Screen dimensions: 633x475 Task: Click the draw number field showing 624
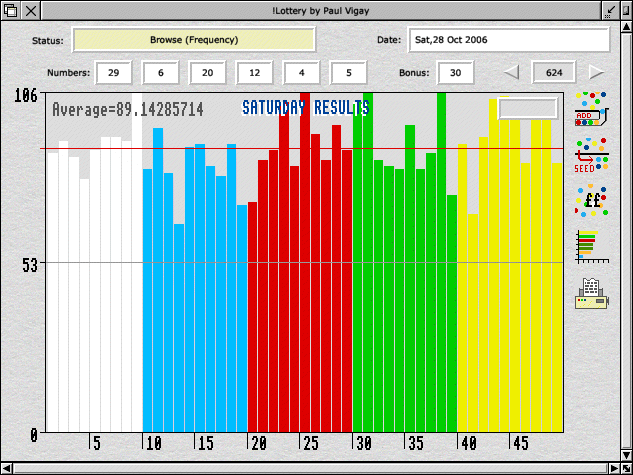coord(554,72)
